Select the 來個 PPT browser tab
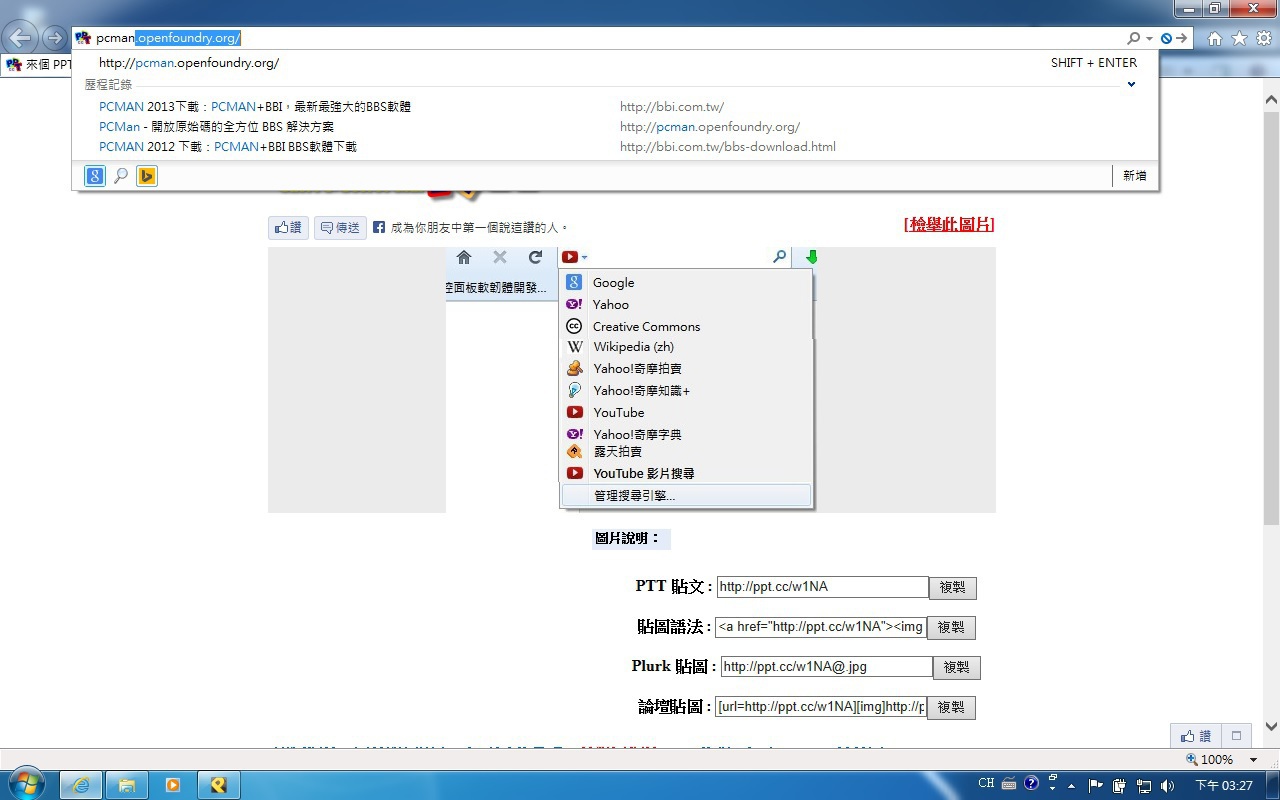Viewport: 1280px width, 800px height. [x=38, y=64]
